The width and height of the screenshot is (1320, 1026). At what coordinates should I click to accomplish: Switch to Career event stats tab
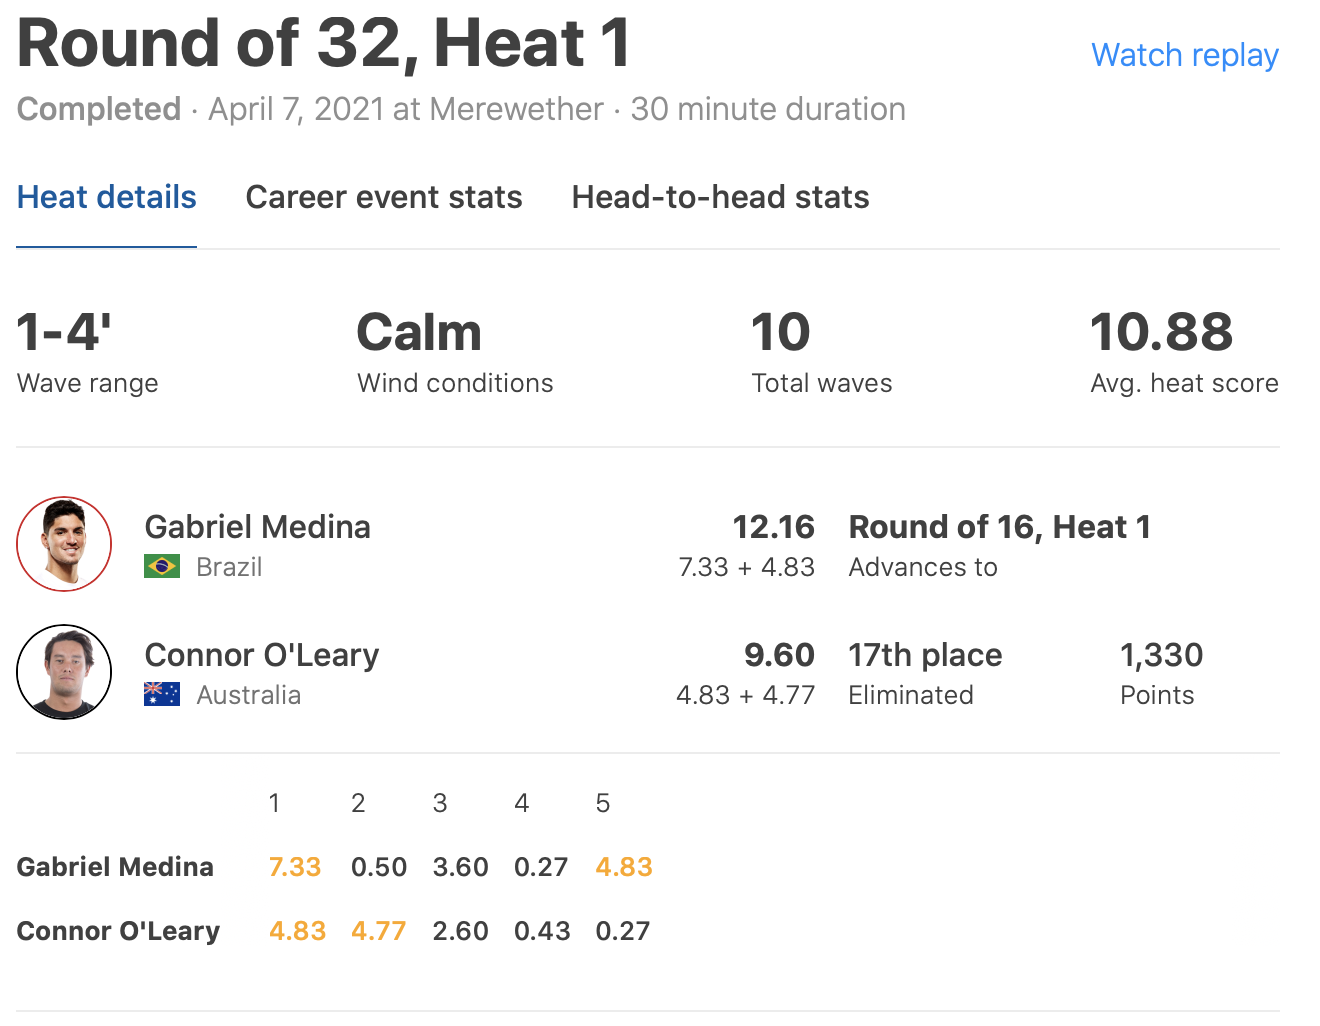pos(384,197)
